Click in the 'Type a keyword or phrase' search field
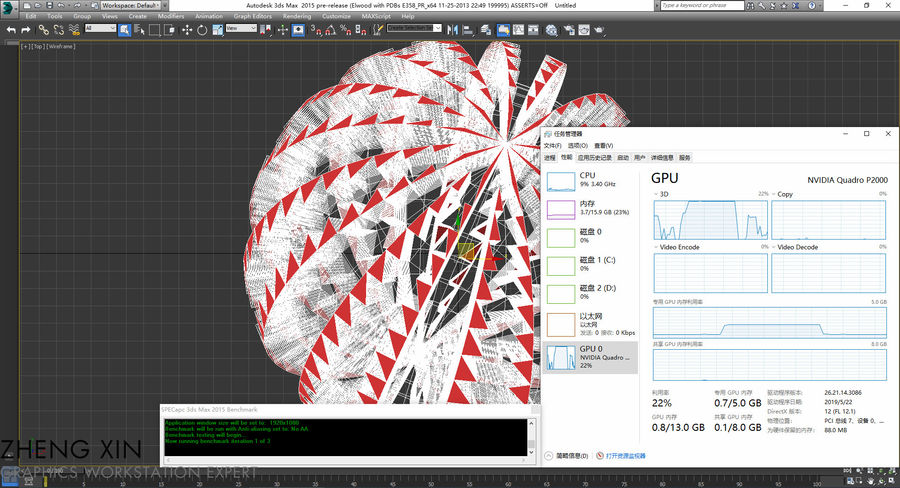Viewport: 900px width, 488px height. point(701,5)
